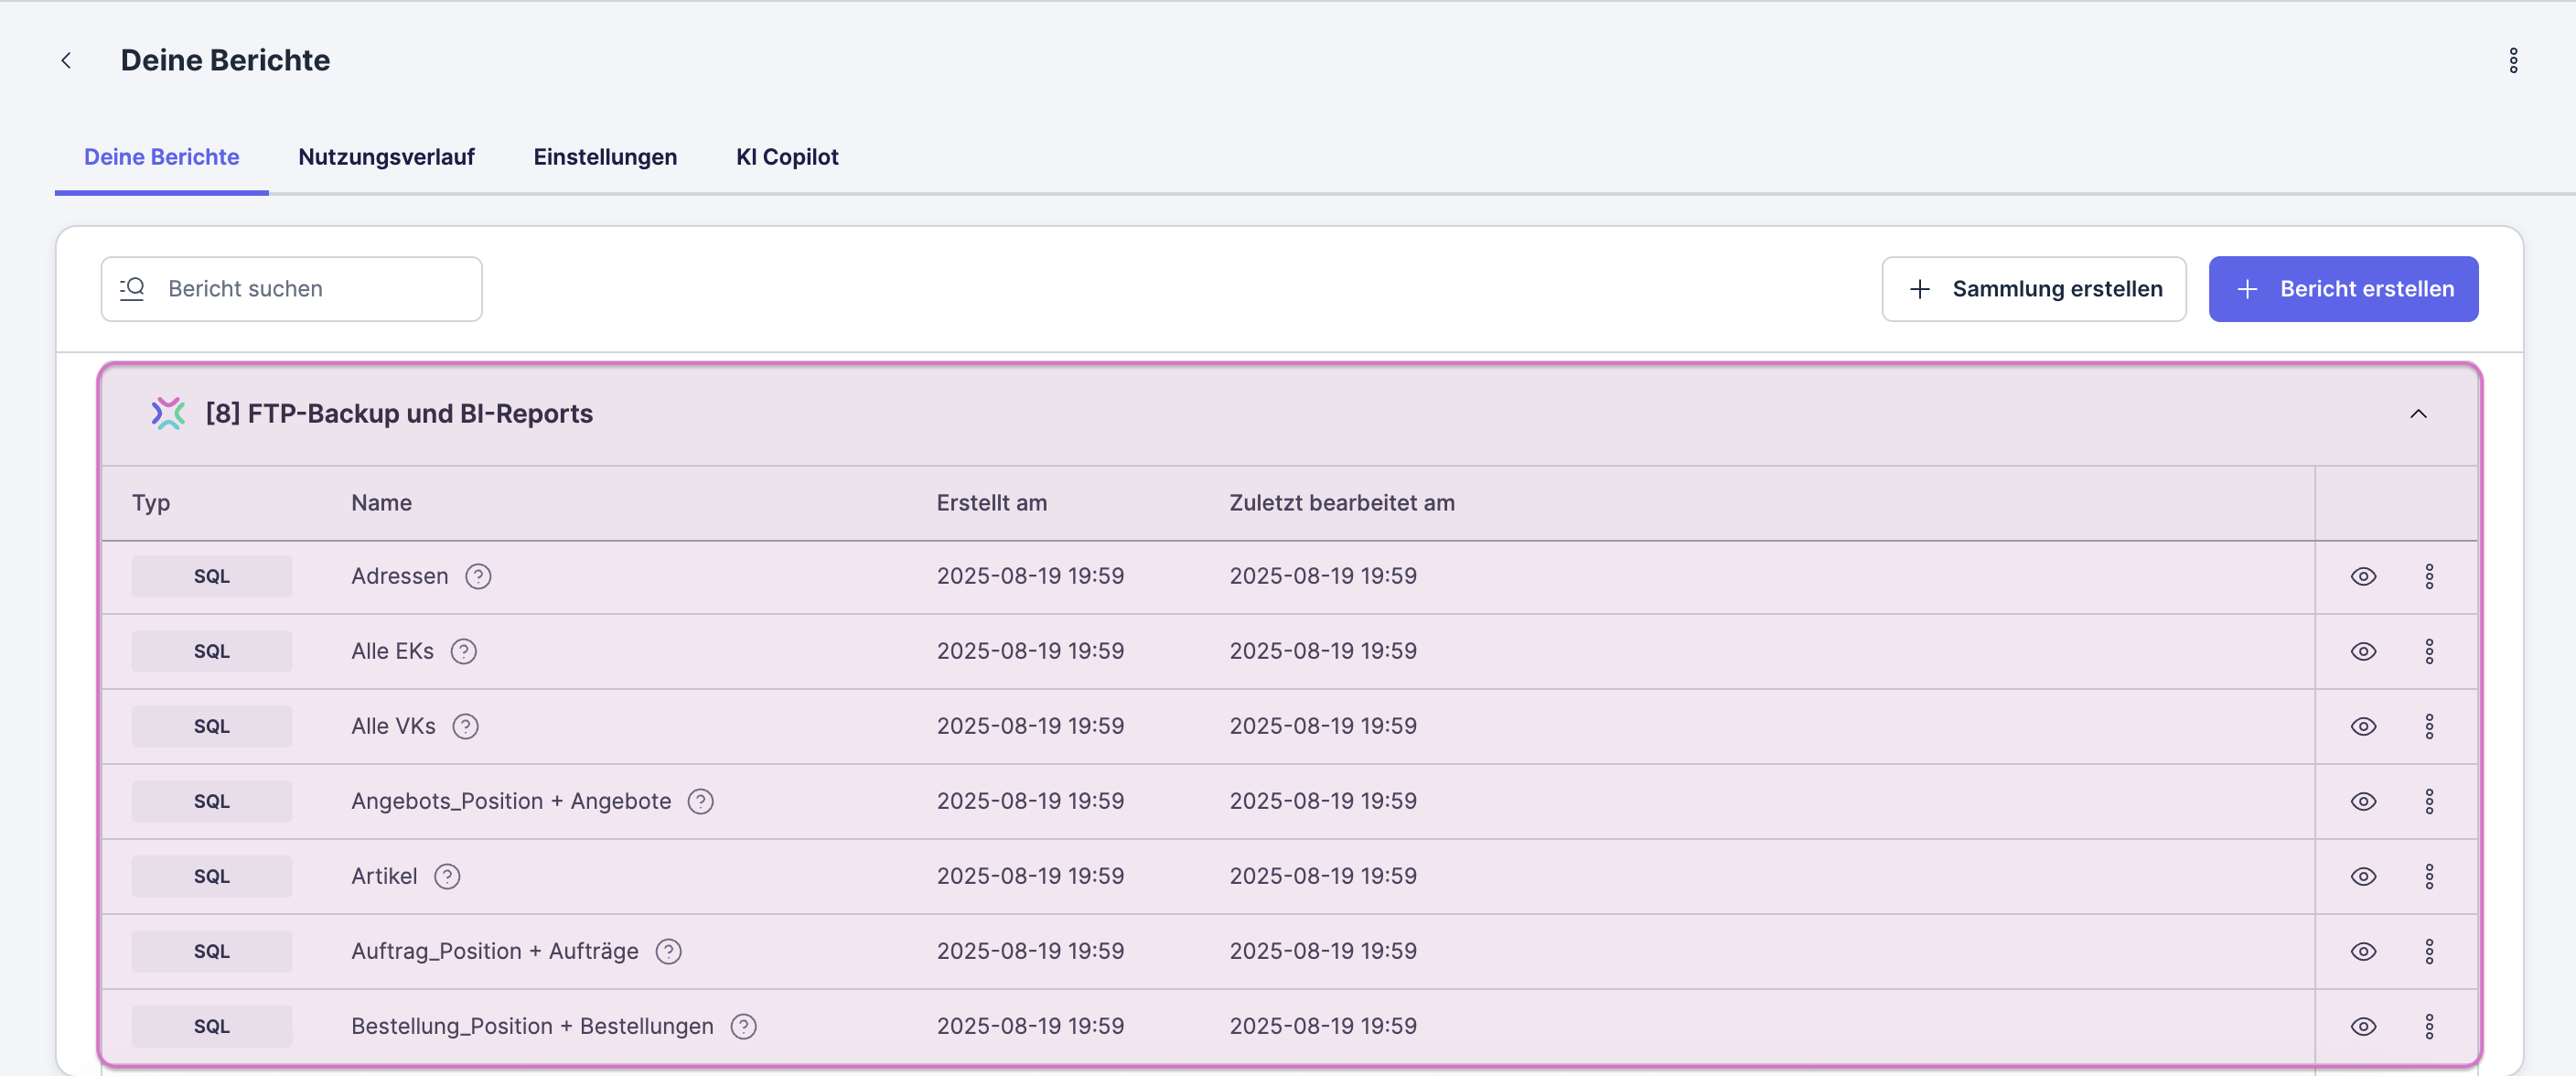Open the KI Copilot tab

point(787,157)
